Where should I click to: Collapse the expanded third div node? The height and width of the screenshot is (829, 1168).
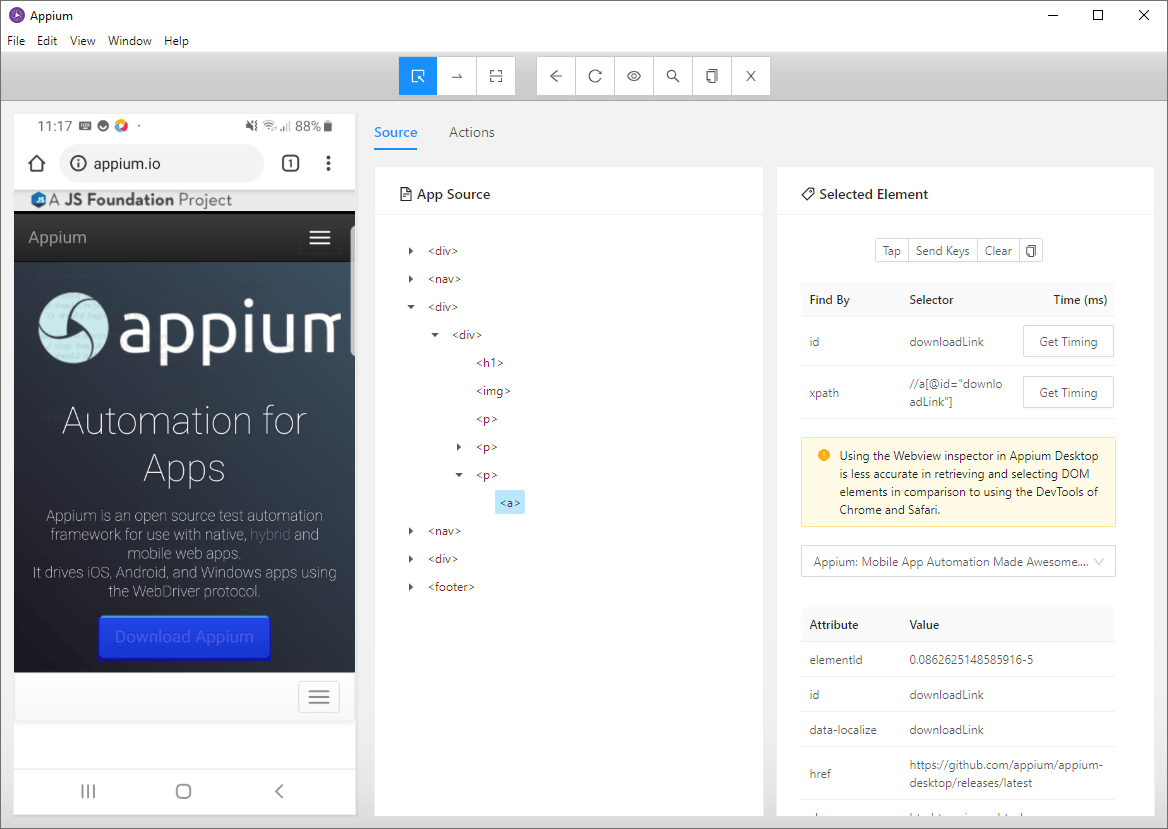coord(410,306)
